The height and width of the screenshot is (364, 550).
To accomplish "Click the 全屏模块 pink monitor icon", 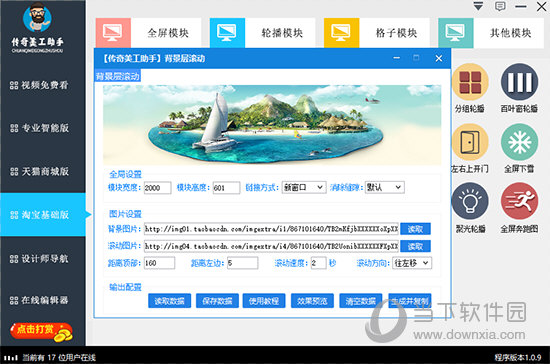I will click(x=113, y=33).
